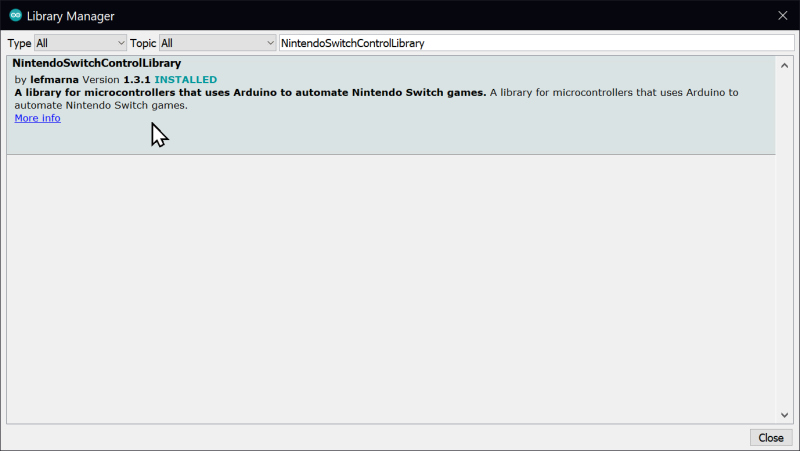800x451 pixels.
Task: Select the NintendoSwitchControlLibrary title
Action: 96,63
